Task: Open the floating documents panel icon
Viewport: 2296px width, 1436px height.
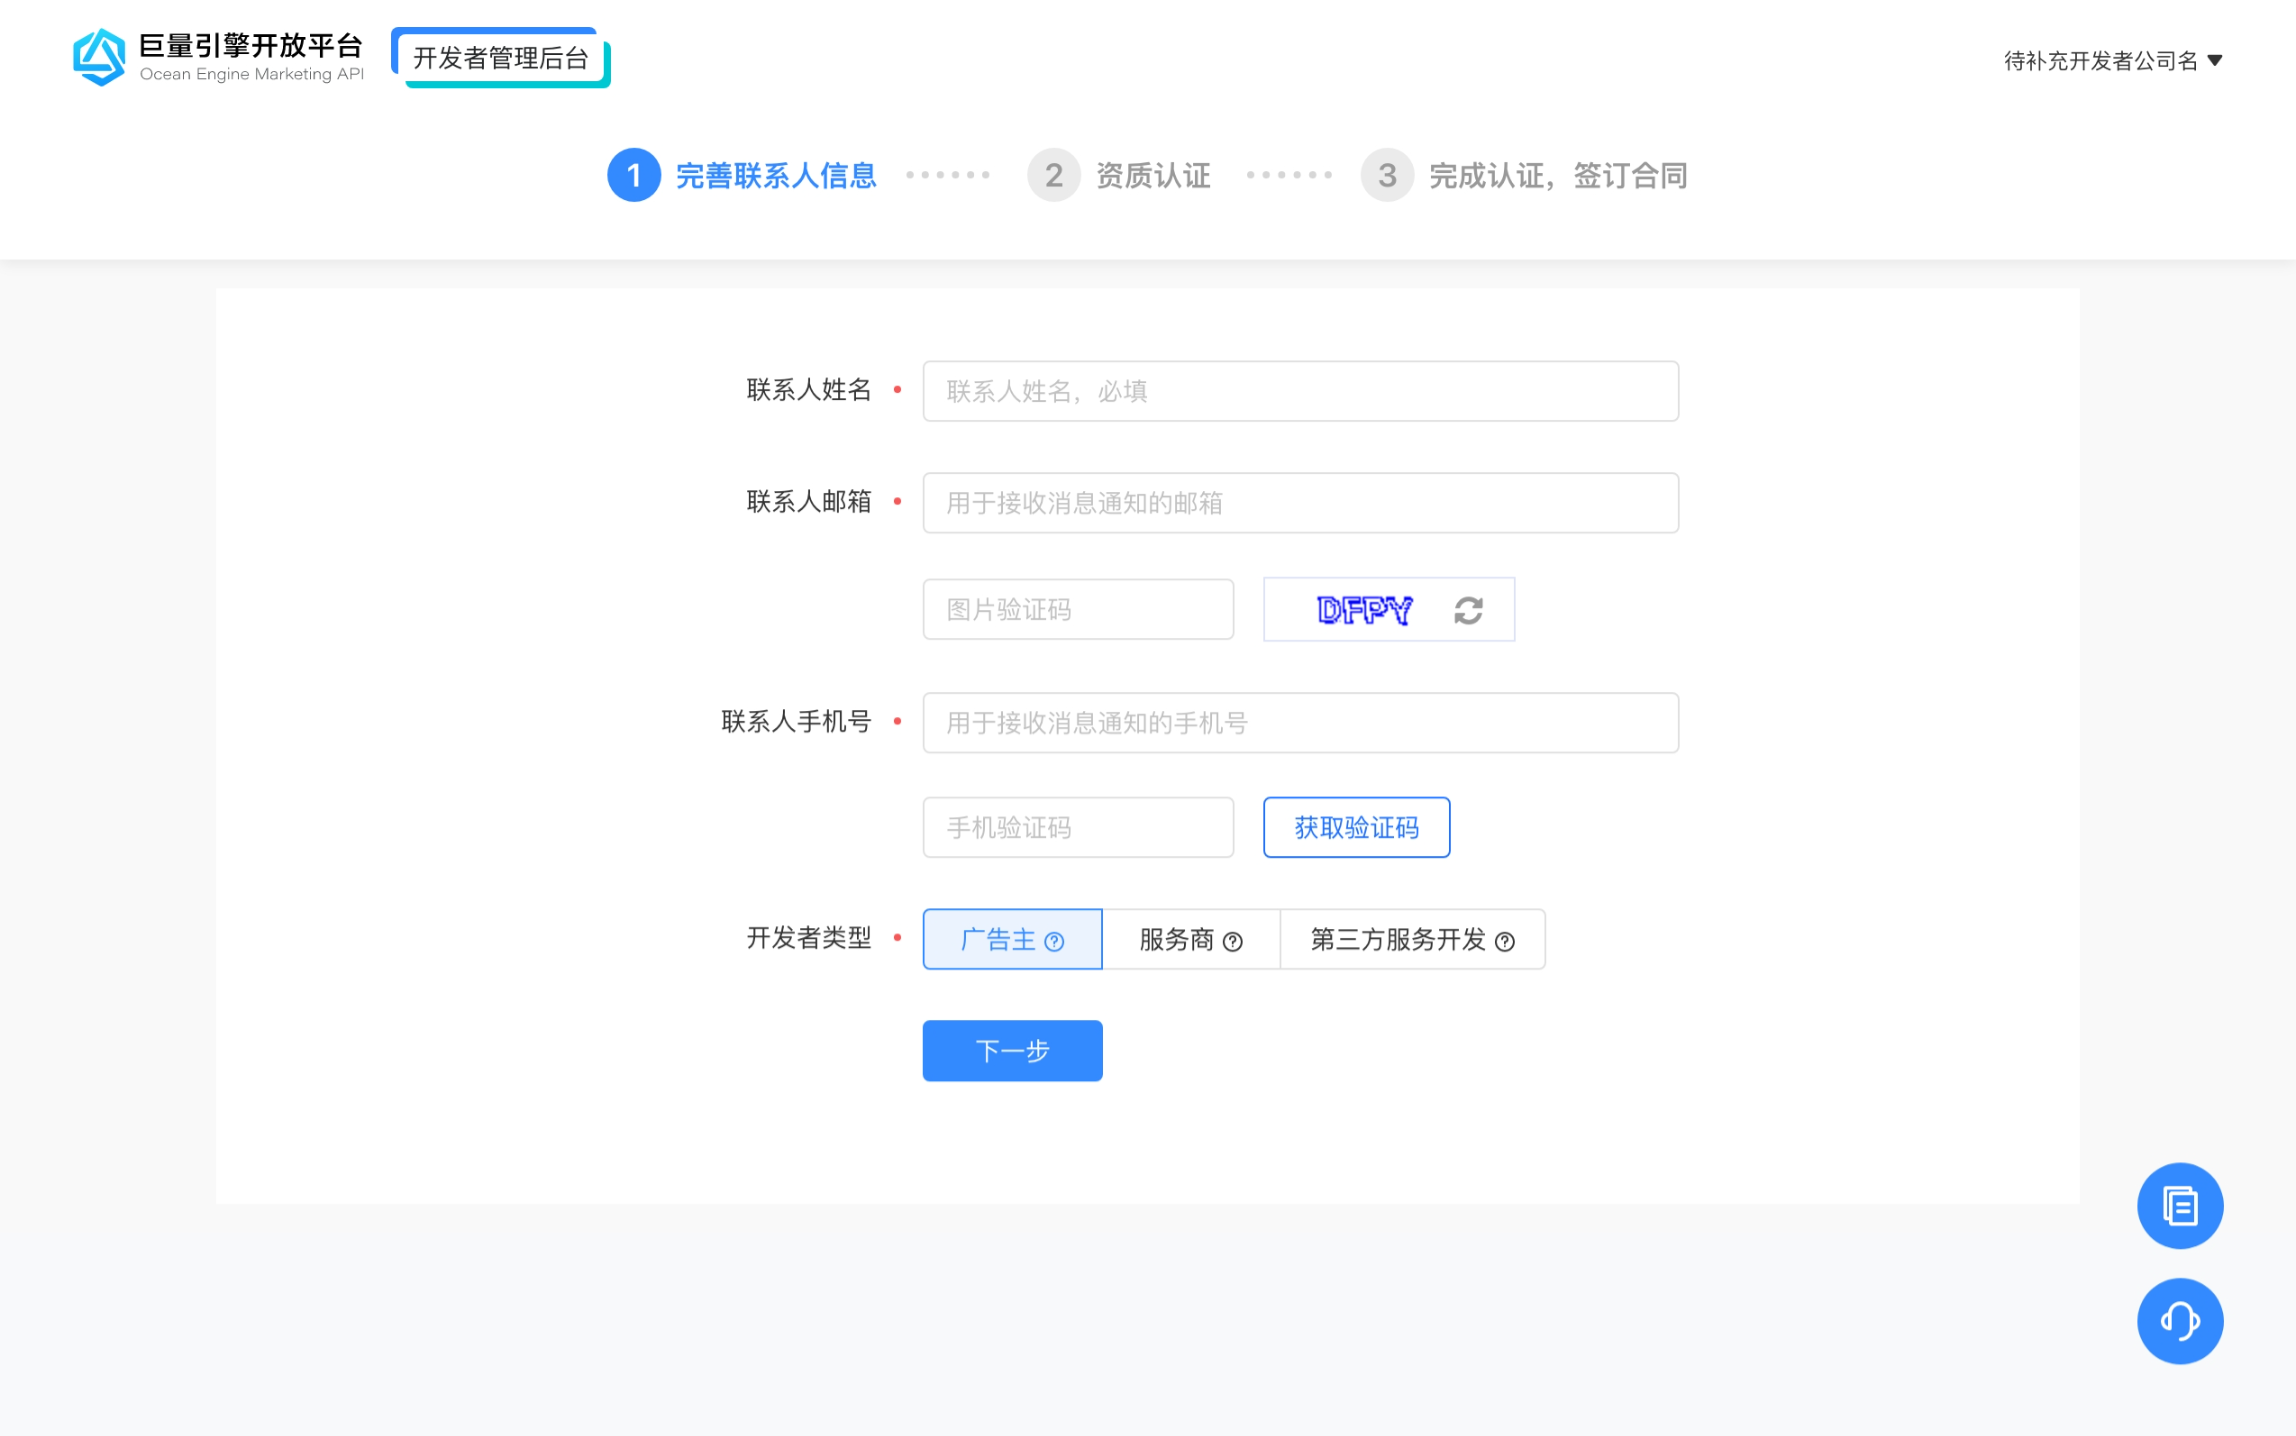Action: click(x=2179, y=1206)
